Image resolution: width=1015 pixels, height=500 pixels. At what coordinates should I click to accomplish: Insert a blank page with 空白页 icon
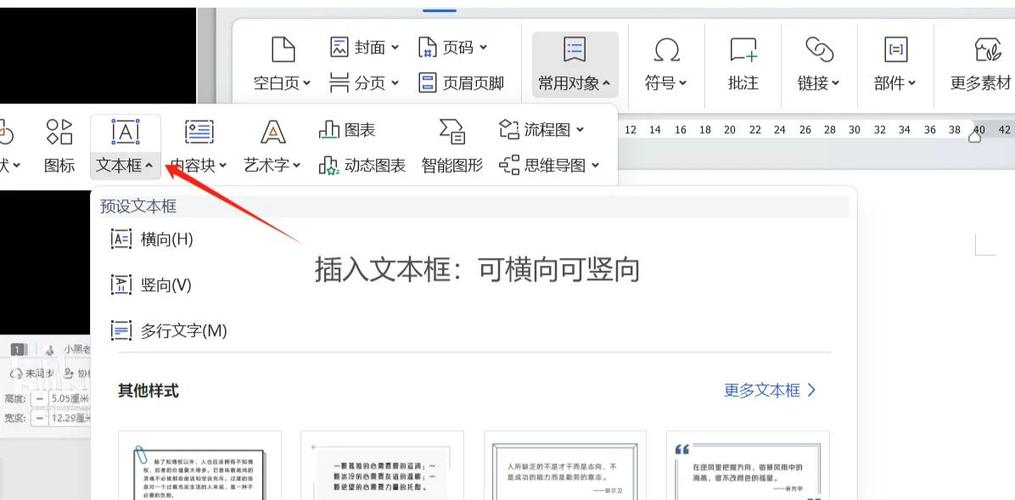point(282,51)
